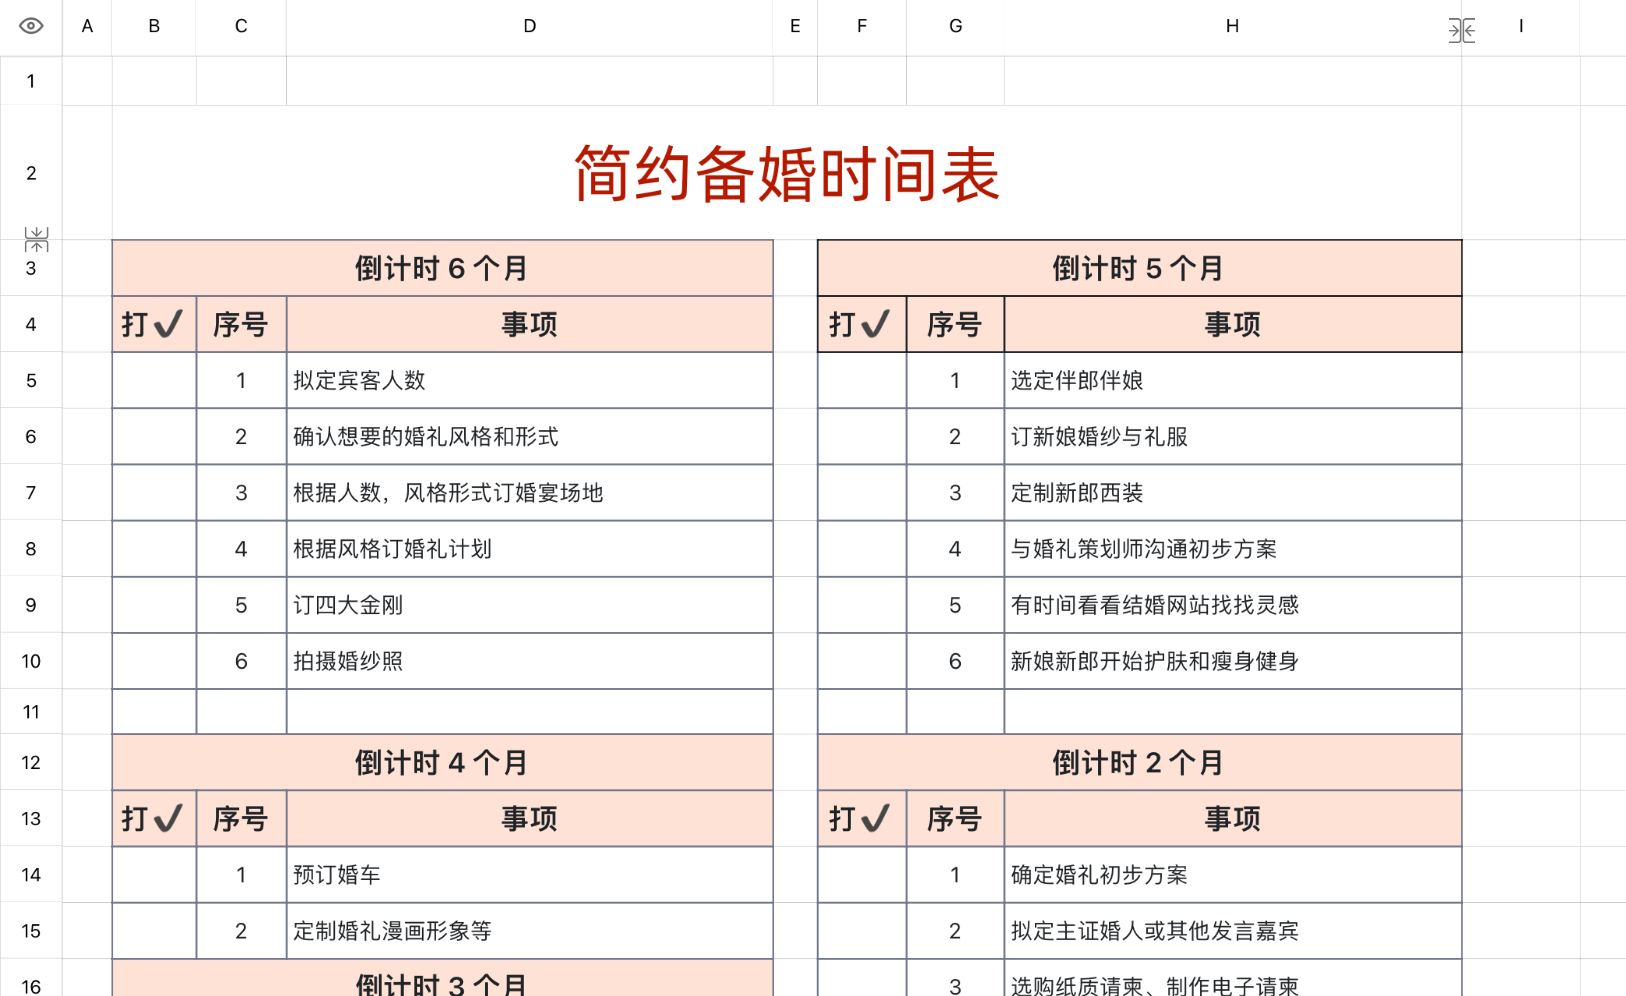Image resolution: width=1626 pixels, height=996 pixels.
Task: Click checkmark cell beside 选定伴郎伴娘
Action: [x=862, y=380]
